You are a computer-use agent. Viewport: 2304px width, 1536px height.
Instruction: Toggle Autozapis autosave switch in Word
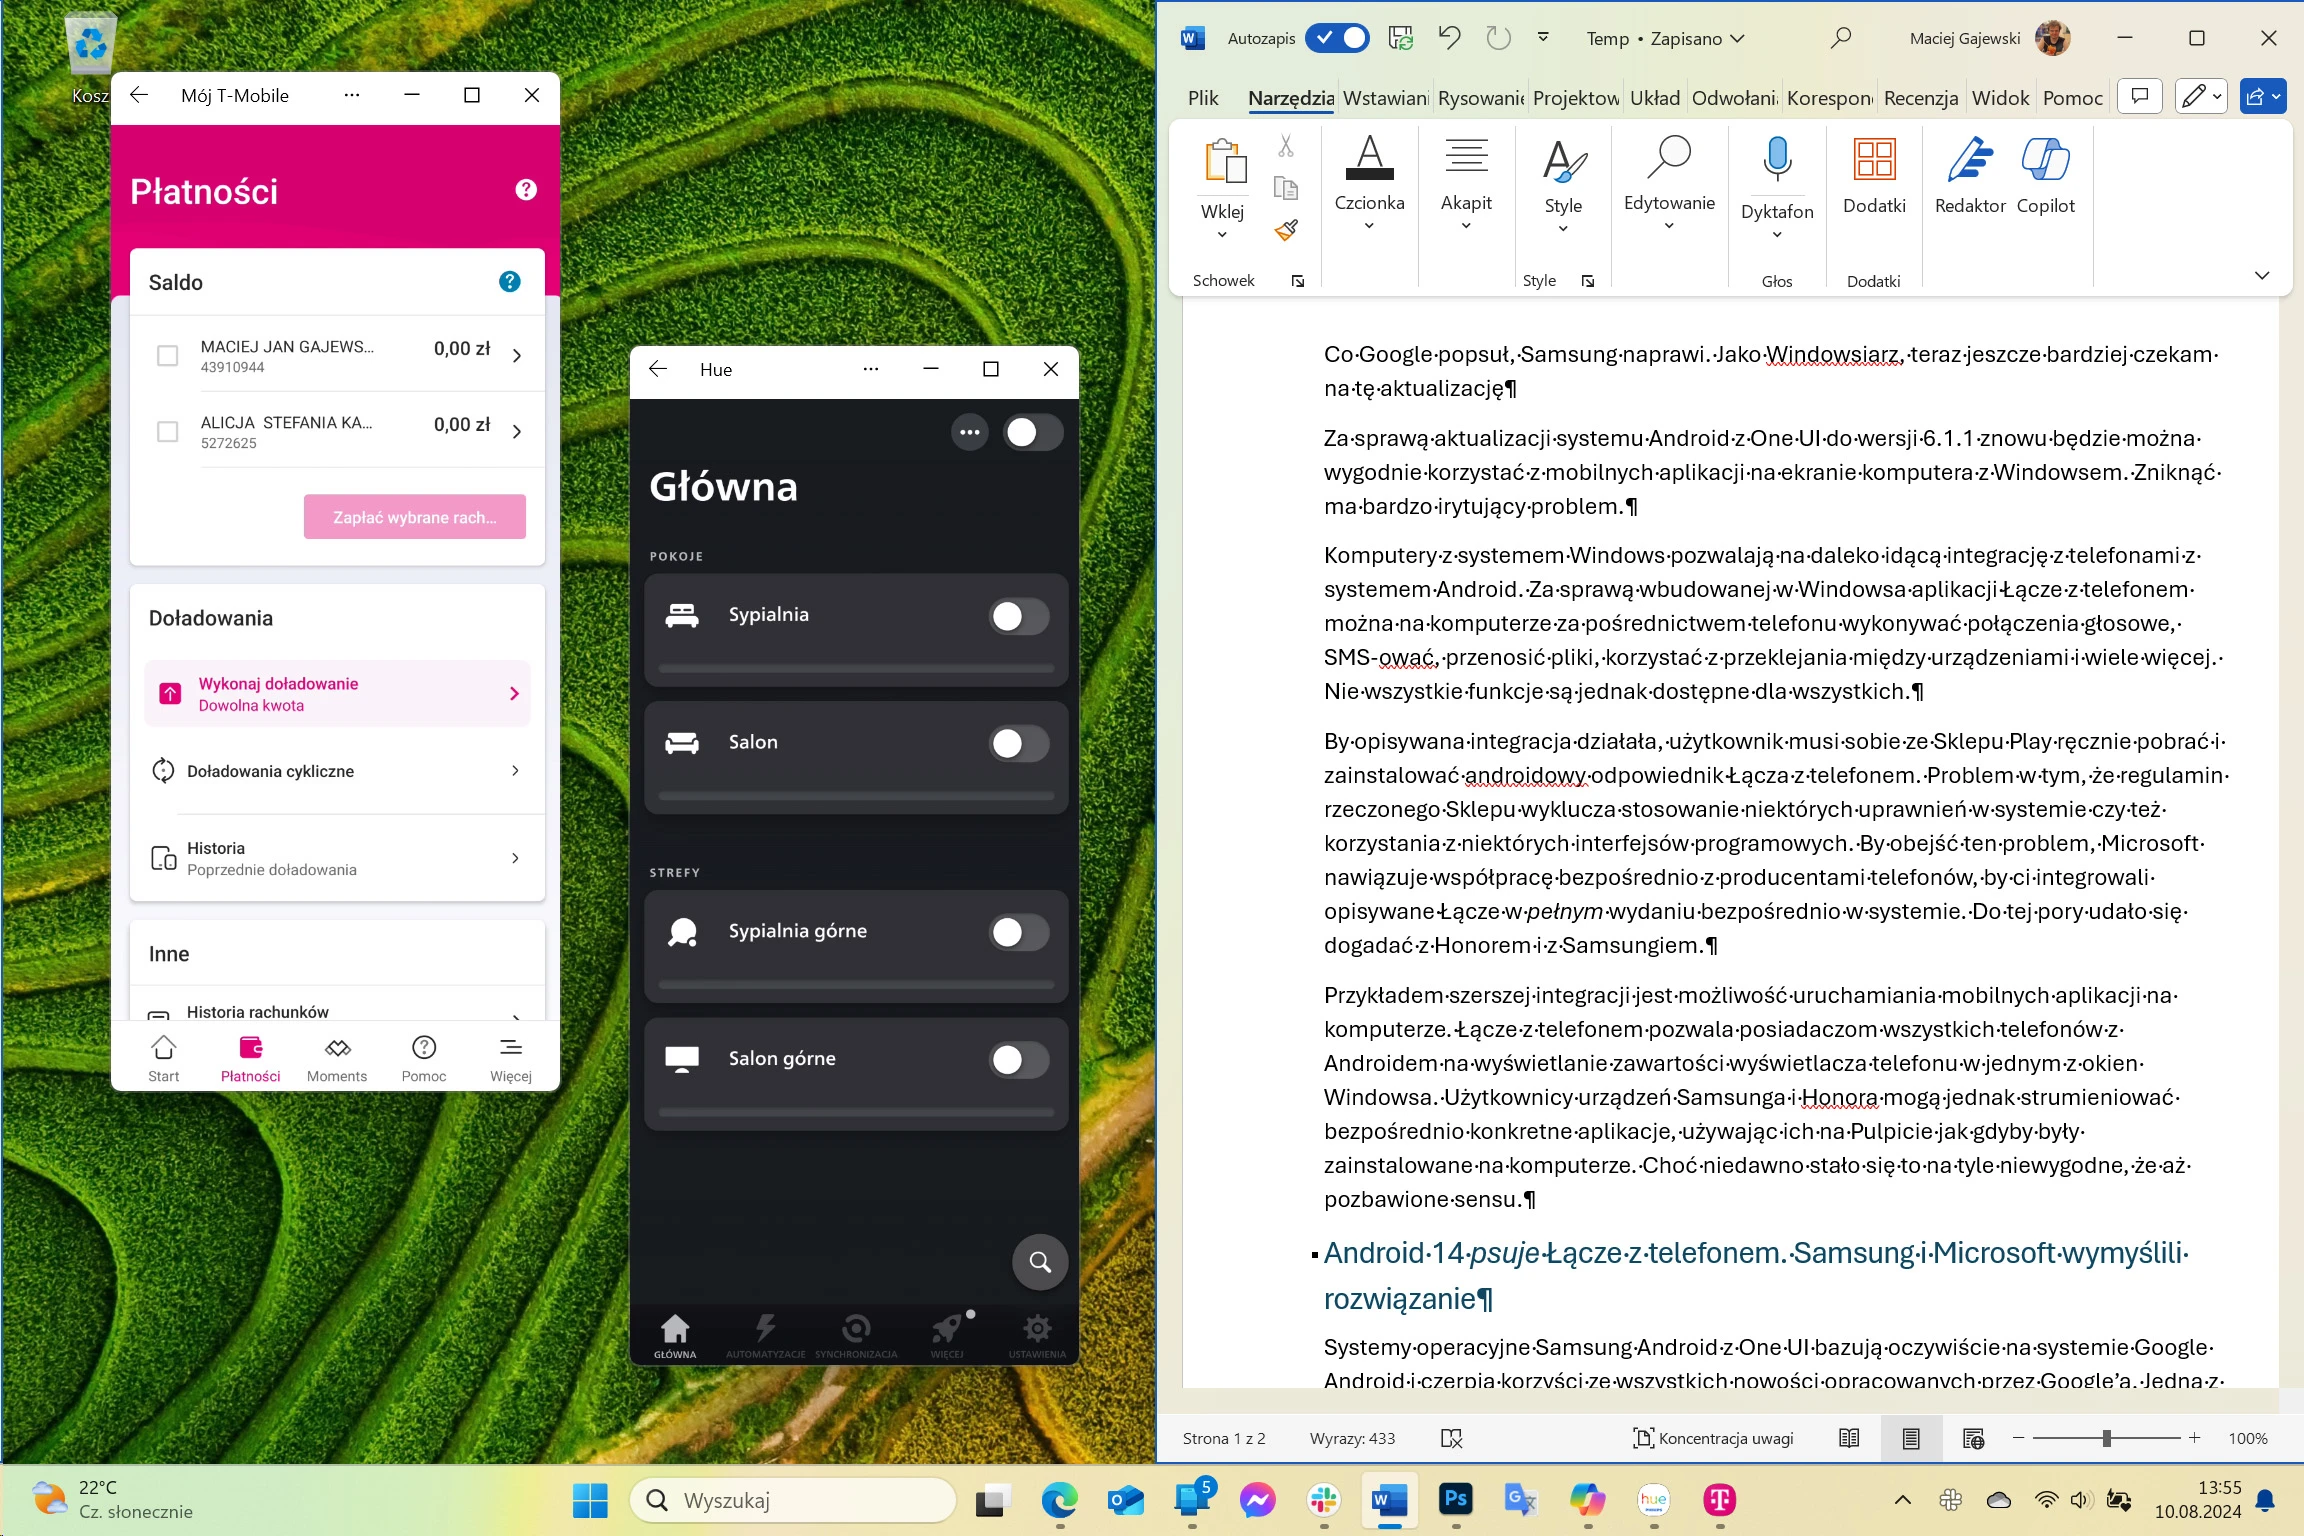1337,38
